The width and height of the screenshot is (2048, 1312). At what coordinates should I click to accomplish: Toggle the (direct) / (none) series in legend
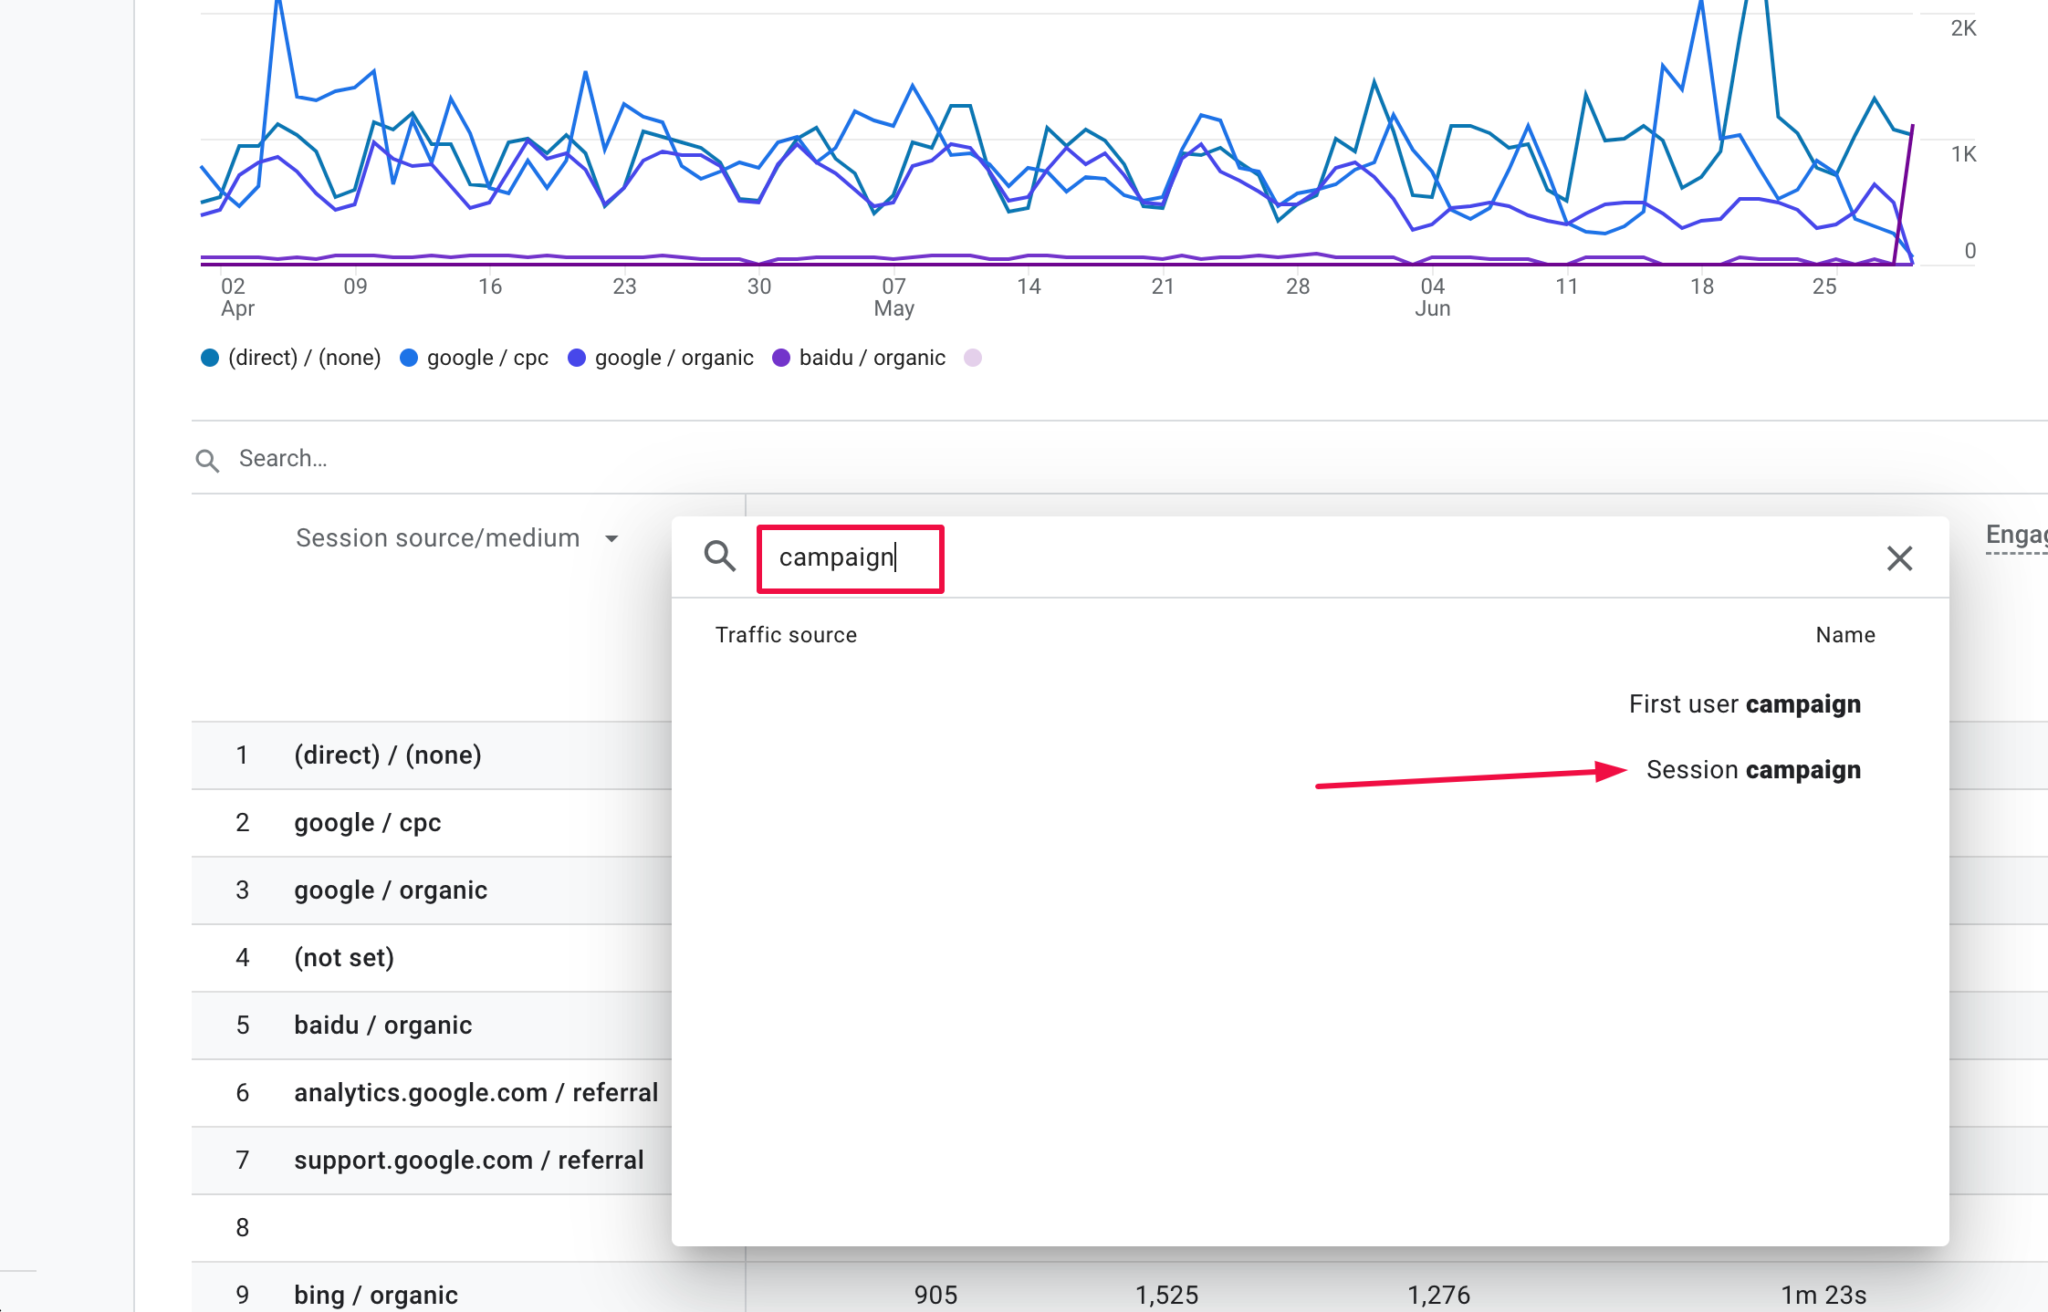pyautogui.click(x=209, y=357)
